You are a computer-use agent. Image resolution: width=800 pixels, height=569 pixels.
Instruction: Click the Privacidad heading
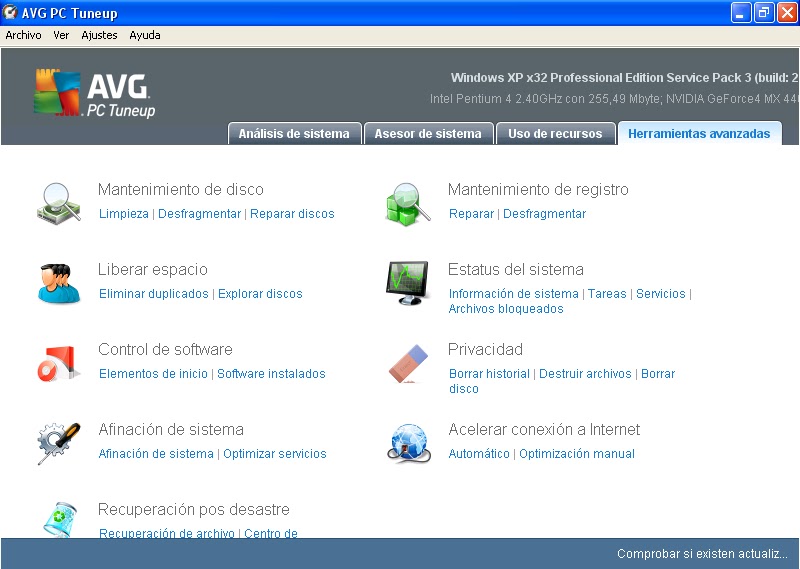pyautogui.click(x=485, y=350)
